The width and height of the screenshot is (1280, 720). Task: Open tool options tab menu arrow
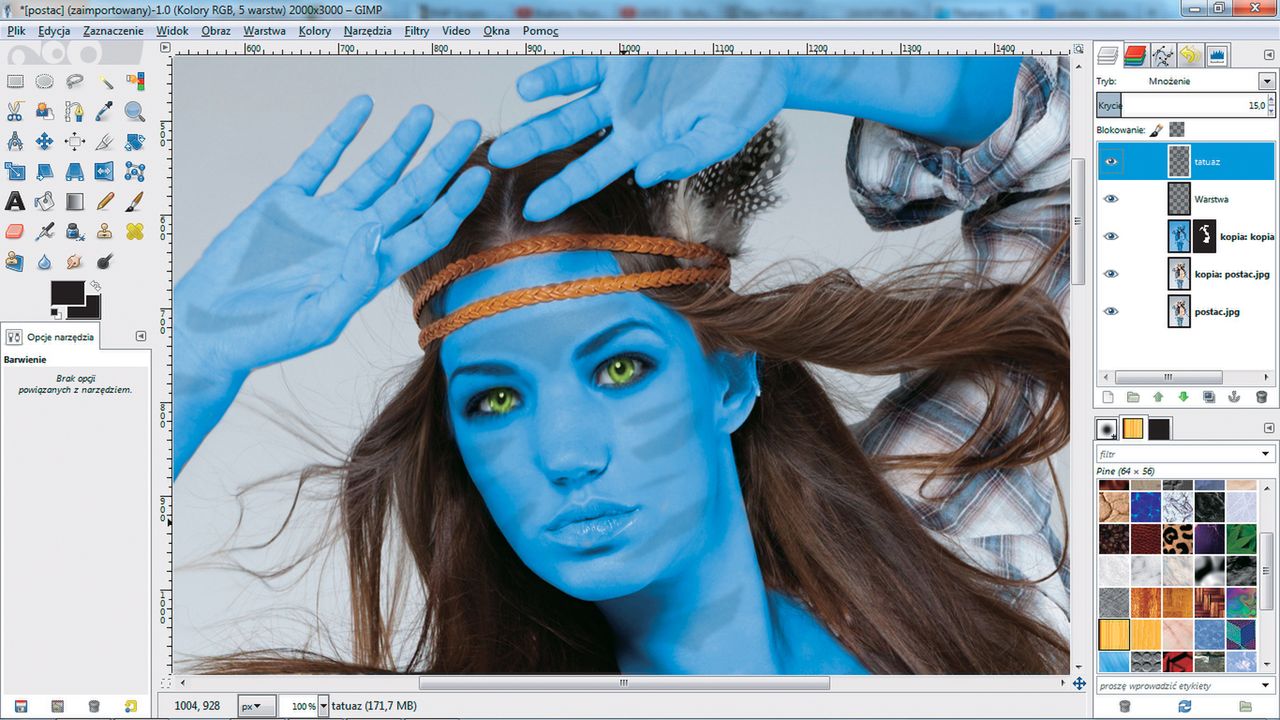pyautogui.click(x=141, y=336)
